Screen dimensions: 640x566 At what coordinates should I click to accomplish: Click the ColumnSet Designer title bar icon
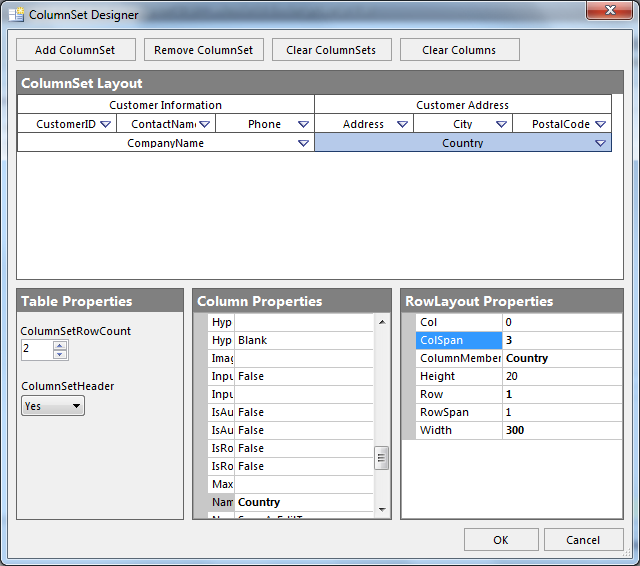pos(16,15)
